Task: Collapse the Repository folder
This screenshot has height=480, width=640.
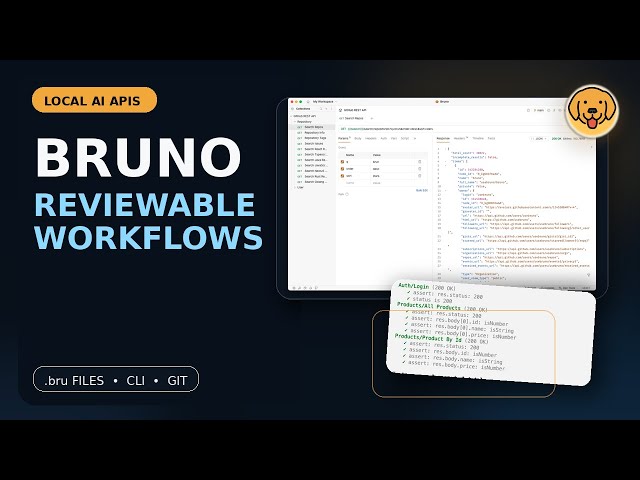Action: [295, 122]
